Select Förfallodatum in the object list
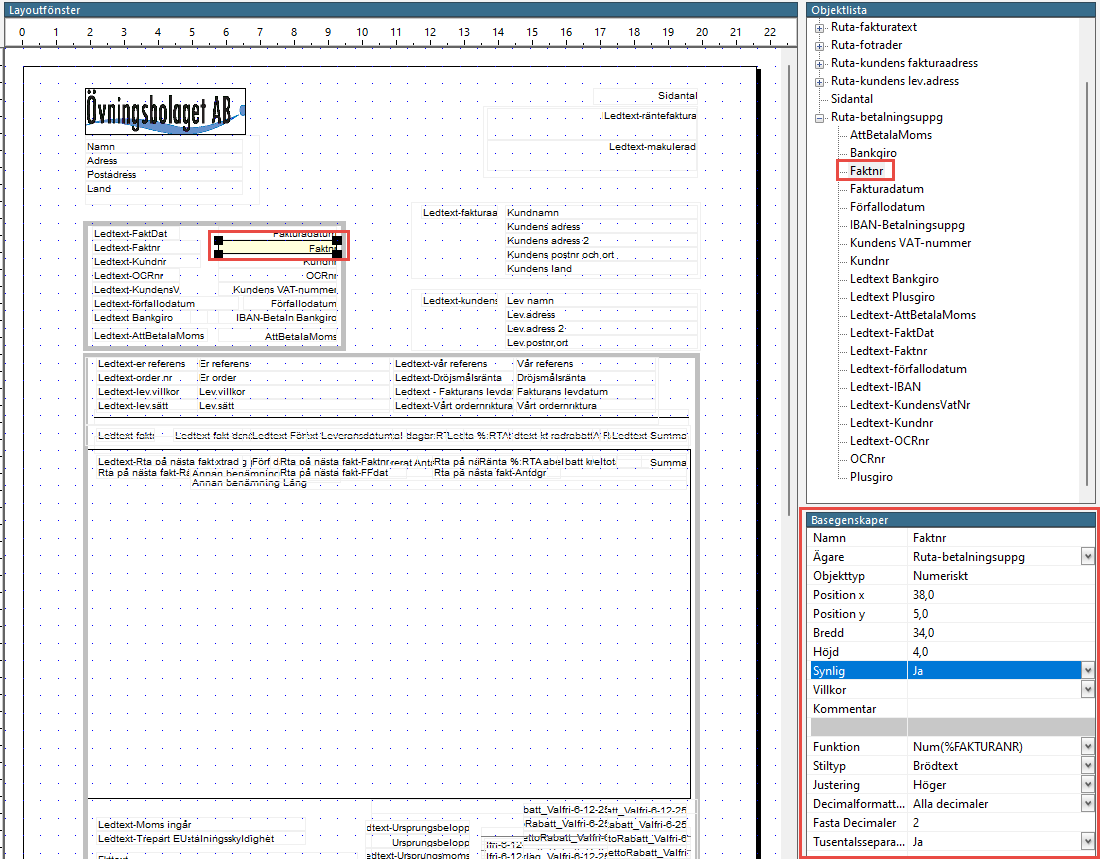Screen dimensions: 1100x859 pyautogui.click(x=887, y=207)
